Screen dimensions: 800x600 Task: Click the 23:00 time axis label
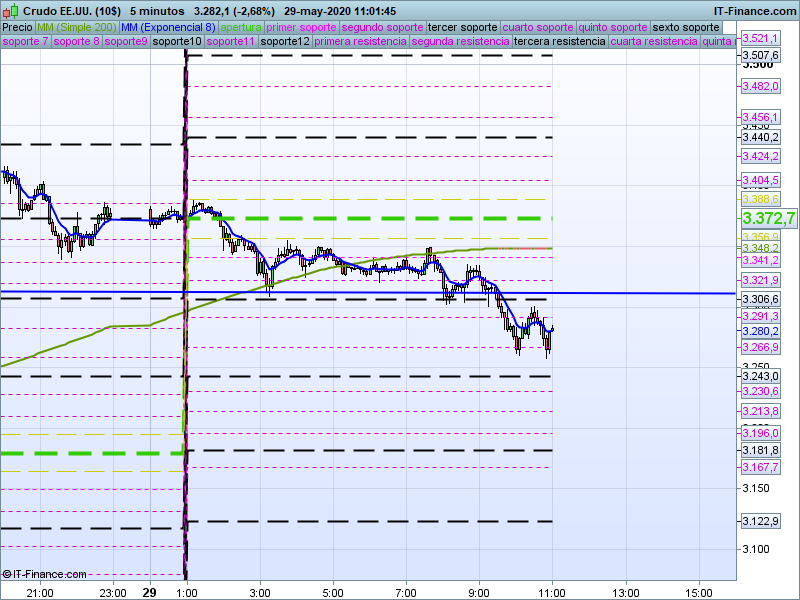coord(113,593)
